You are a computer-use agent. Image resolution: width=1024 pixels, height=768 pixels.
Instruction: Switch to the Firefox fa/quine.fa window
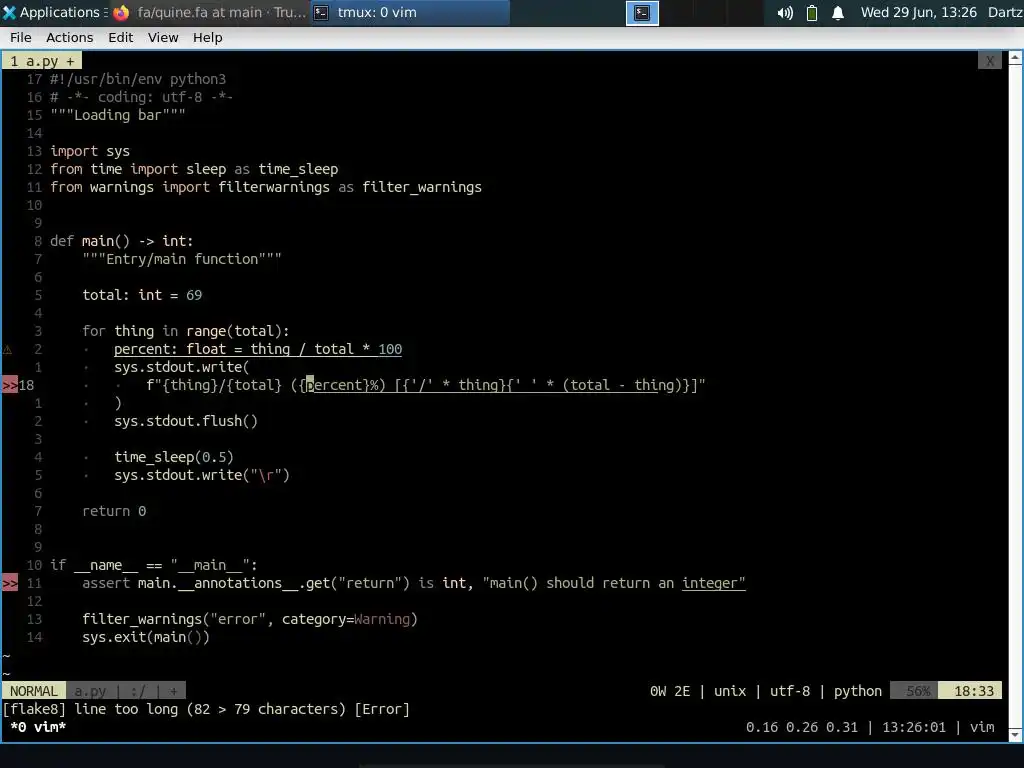(210, 12)
